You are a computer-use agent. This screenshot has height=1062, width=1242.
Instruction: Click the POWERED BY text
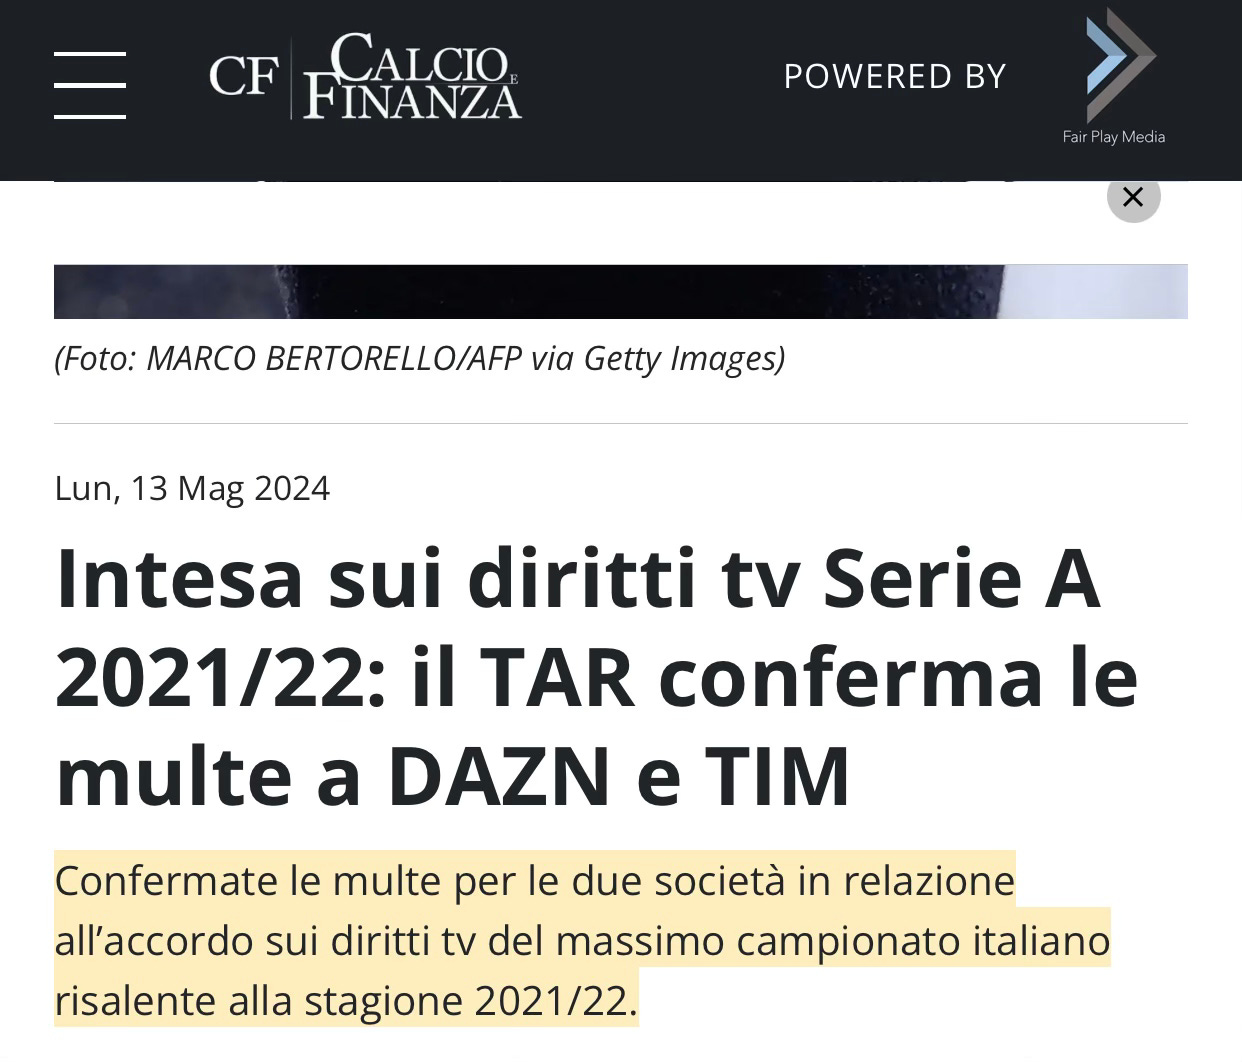(894, 76)
